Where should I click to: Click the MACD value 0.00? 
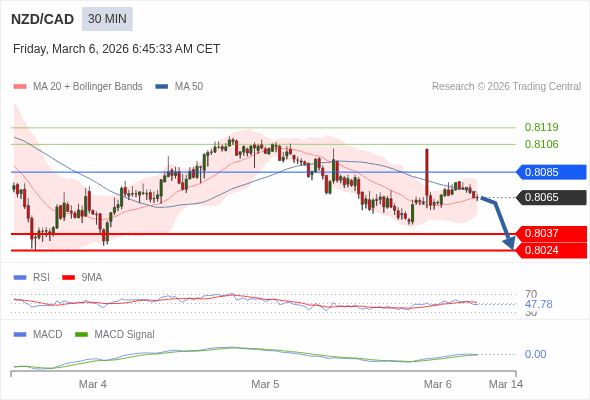click(535, 354)
